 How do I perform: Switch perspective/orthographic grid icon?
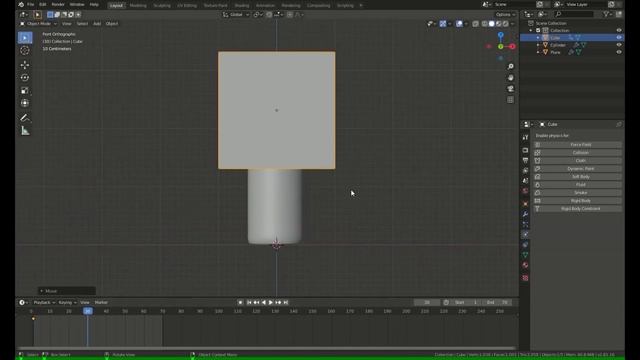point(511,100)
